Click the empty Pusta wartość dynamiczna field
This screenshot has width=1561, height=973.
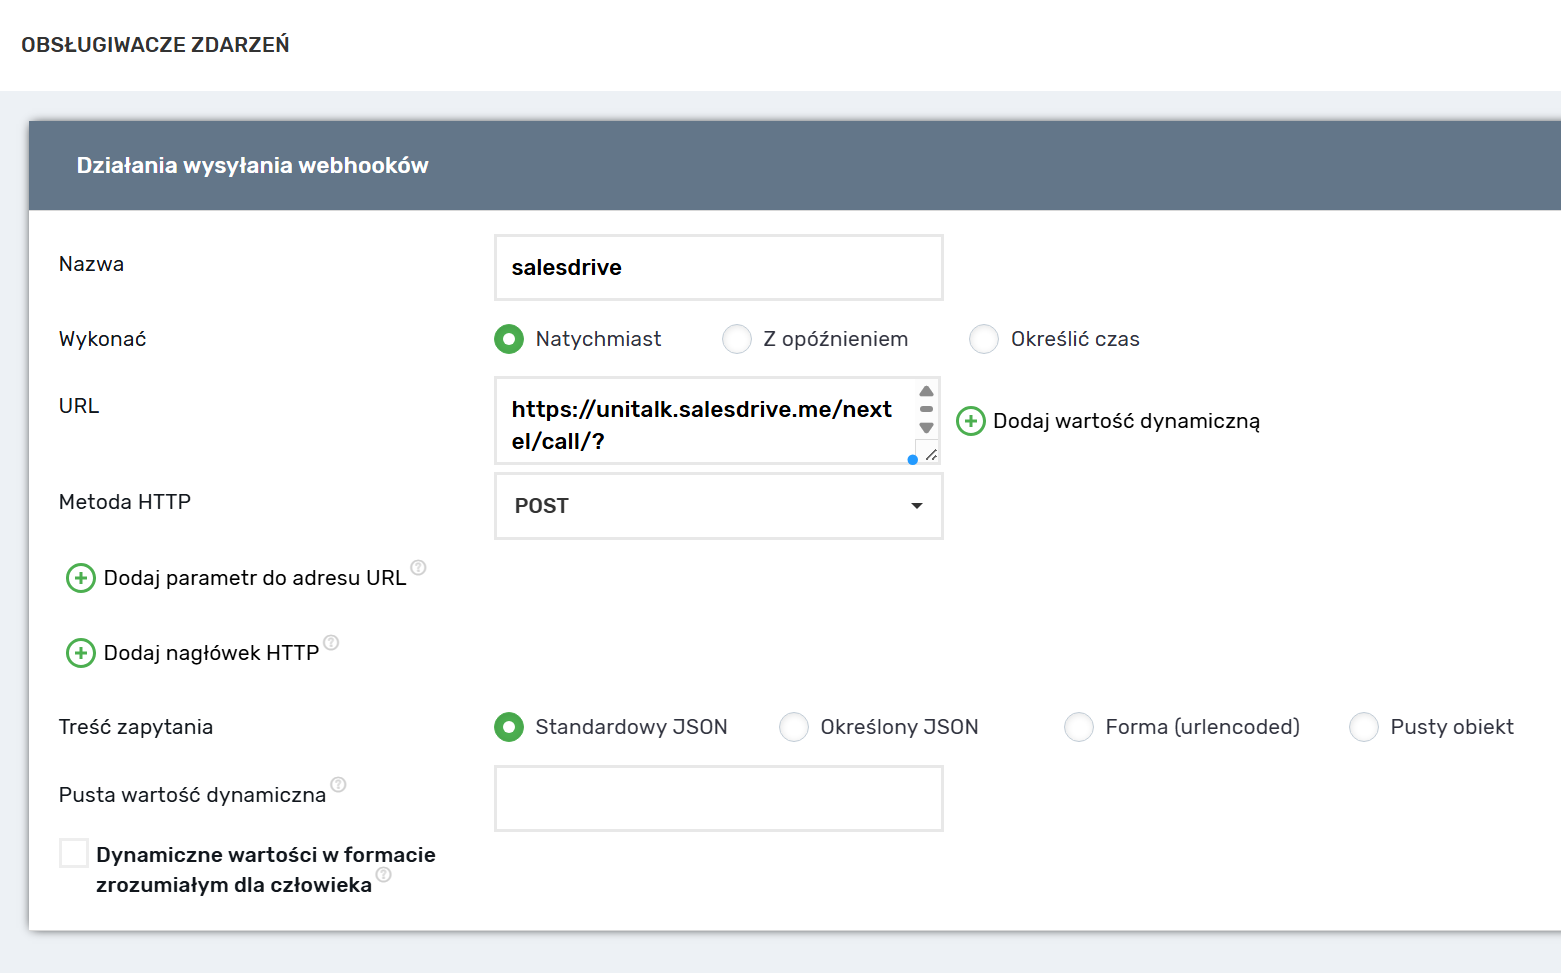(718, 798)
